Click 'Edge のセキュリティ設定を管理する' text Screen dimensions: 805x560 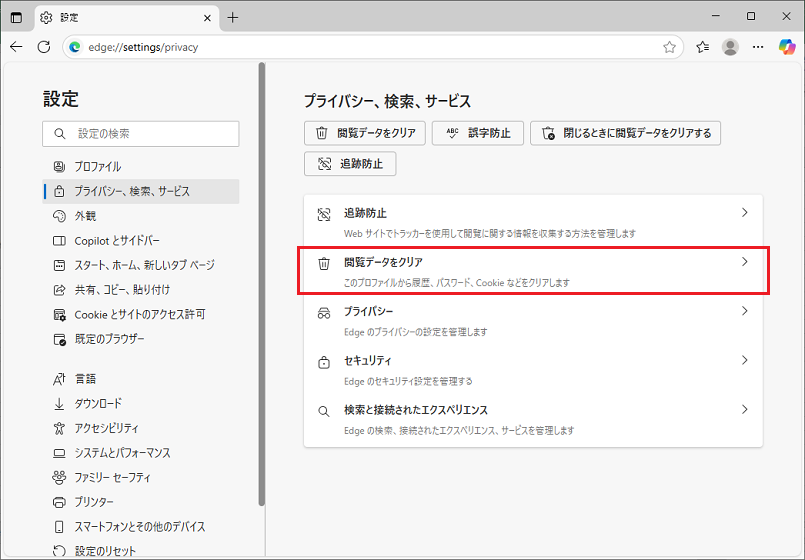point(408,381)
